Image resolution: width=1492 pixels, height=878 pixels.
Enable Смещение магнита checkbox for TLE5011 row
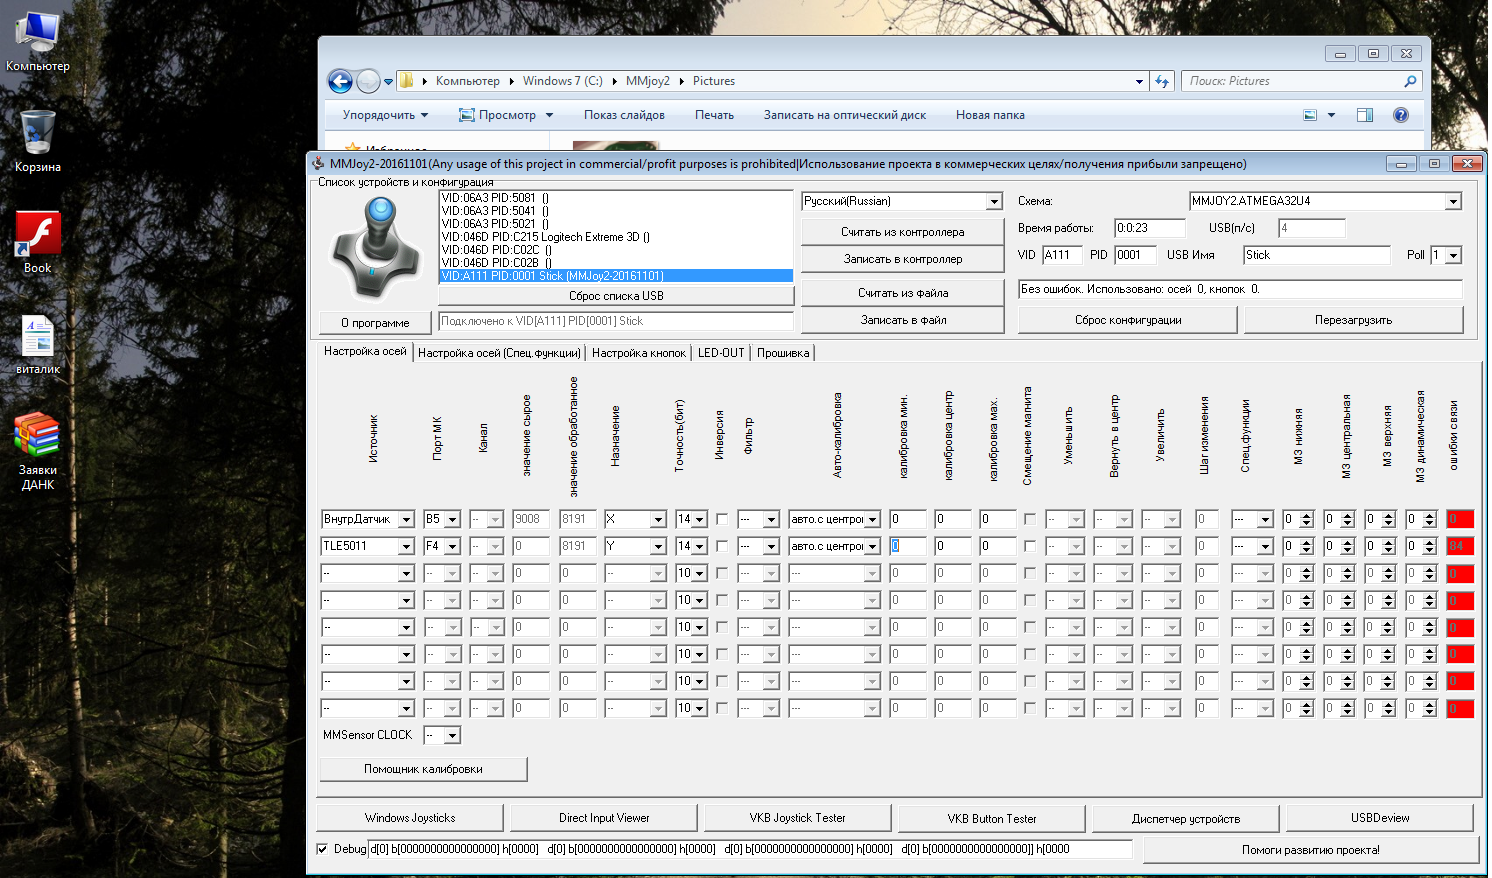tap(1029, 547)
